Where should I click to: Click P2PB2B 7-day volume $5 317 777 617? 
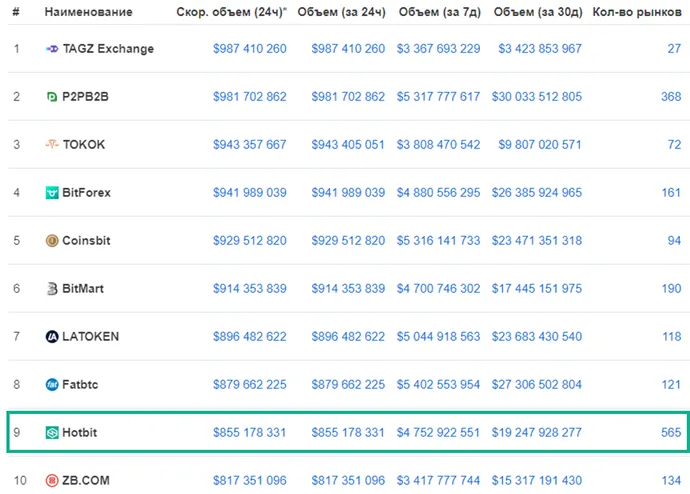coord(438,97)
